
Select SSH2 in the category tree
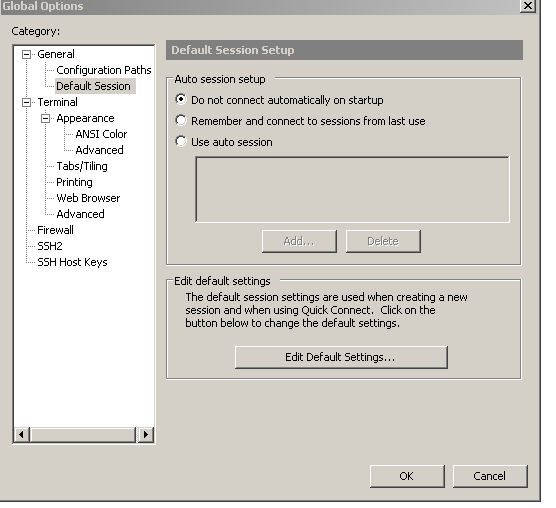(x=50, y=246)
